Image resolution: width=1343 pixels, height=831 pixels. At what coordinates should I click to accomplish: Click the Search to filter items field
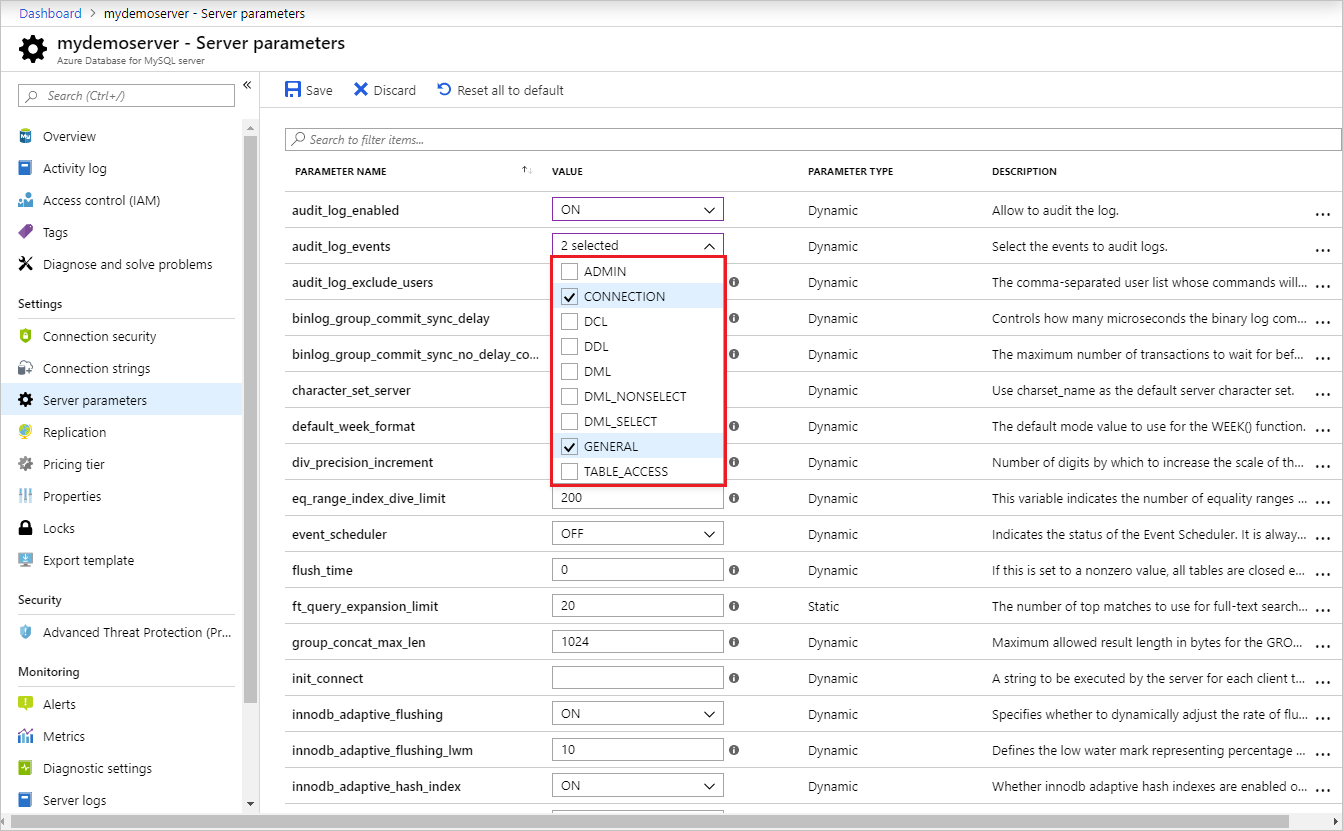click(x=813, y=139)
